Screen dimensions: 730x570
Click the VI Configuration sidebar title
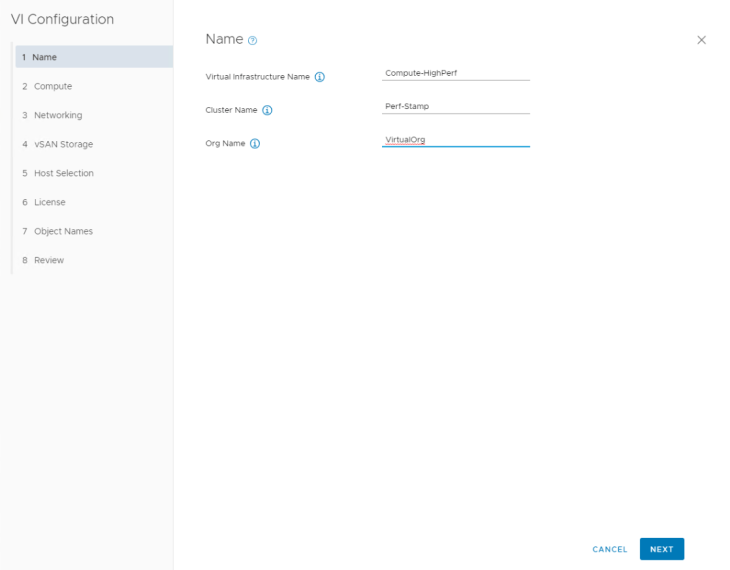pos(62,19)
